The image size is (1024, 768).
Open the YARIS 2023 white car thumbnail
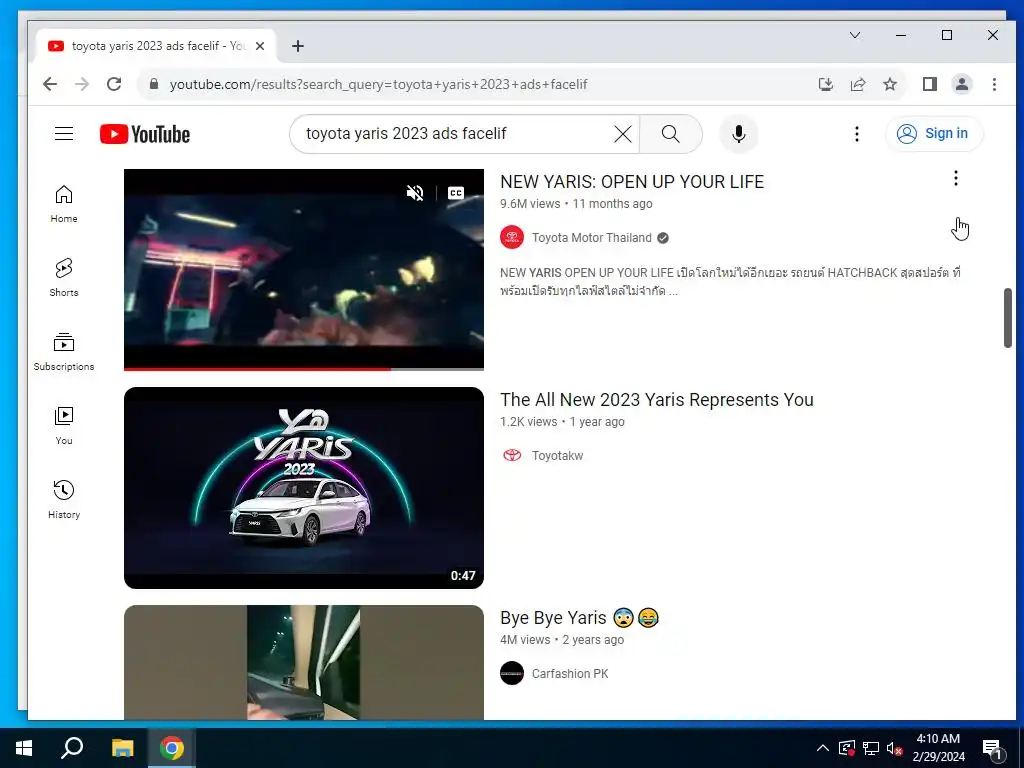304,488
